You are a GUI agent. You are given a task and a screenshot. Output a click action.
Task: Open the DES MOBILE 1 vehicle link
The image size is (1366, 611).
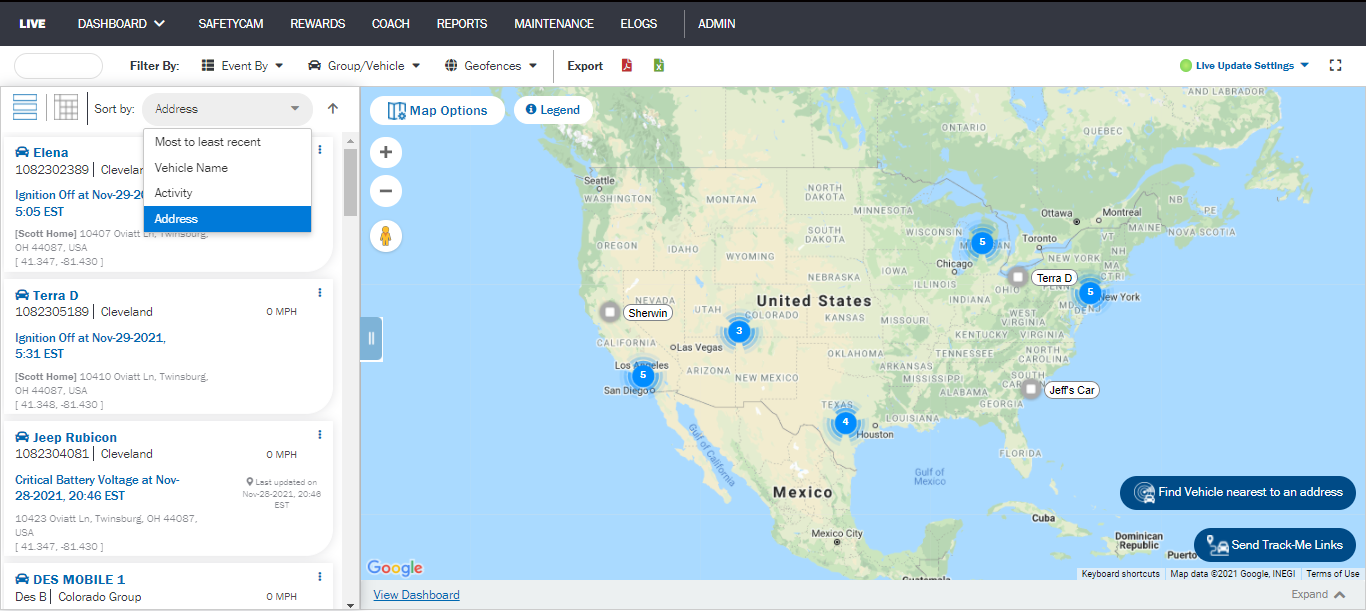coord(79,579)
